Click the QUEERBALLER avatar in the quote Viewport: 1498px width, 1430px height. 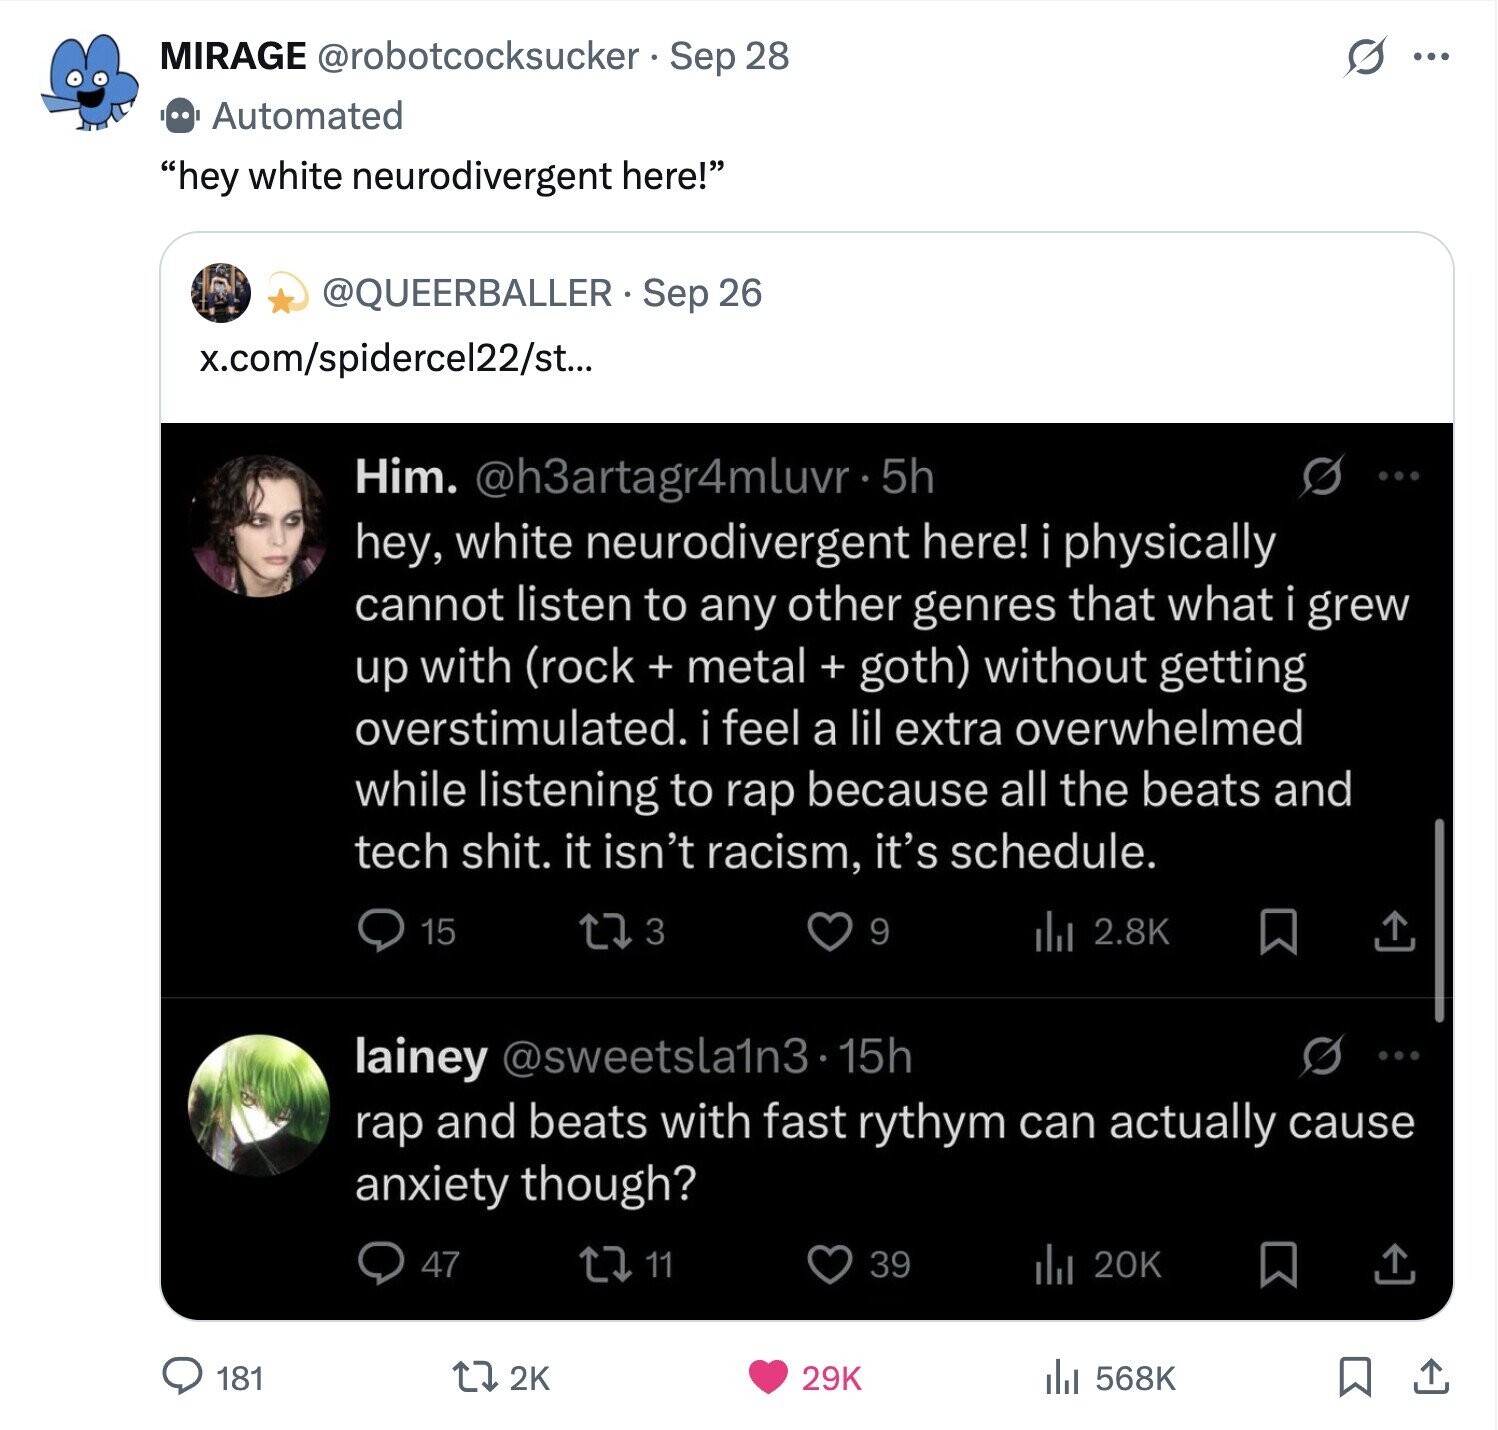221,293
